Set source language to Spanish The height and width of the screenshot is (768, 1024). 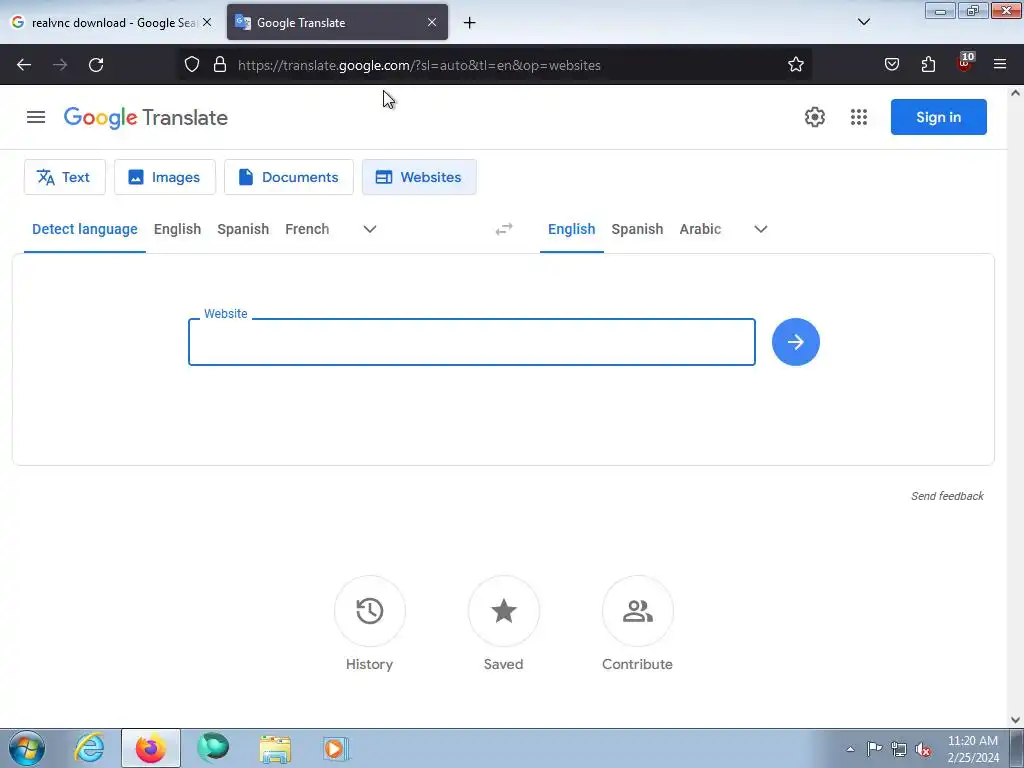pyautogui.click(x=243, y=229)
